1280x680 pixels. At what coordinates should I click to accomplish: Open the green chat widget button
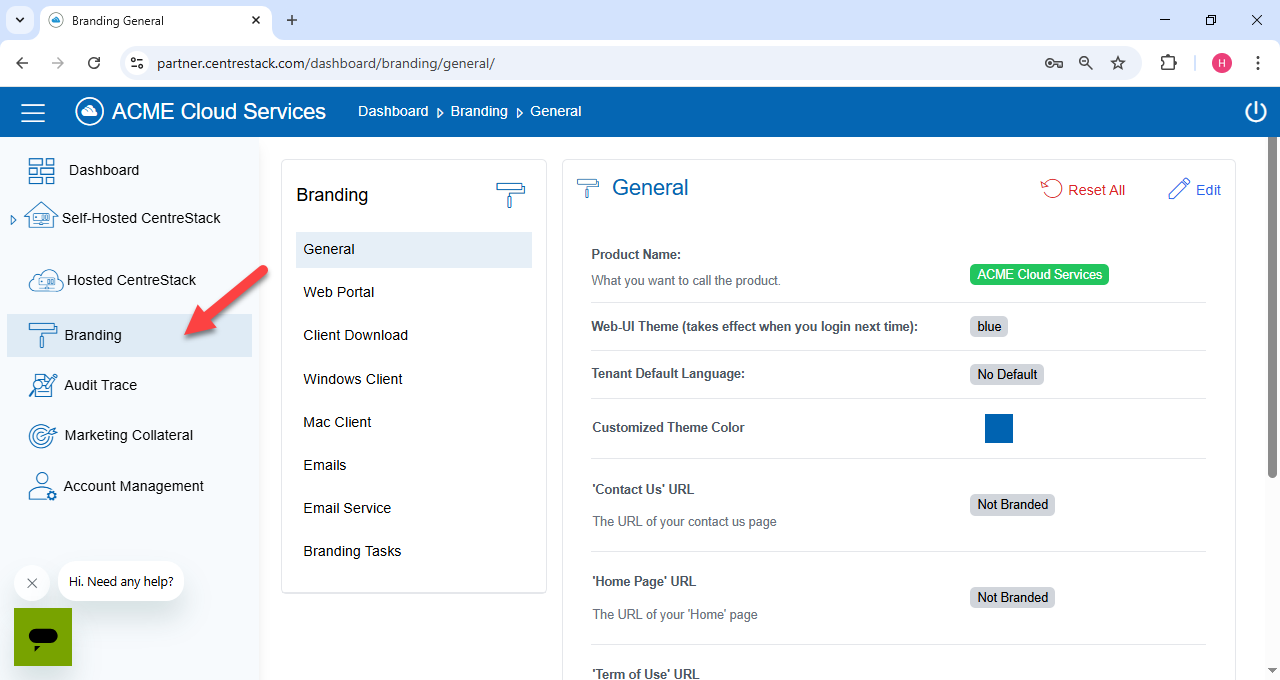[43, 636]
